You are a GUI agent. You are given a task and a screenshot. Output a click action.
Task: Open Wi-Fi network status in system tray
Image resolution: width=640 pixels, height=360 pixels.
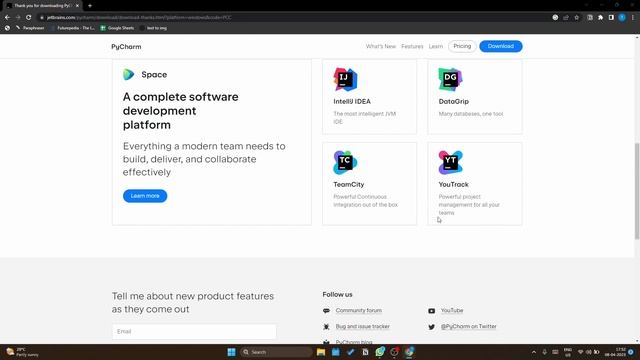click(x=580, y=352)
